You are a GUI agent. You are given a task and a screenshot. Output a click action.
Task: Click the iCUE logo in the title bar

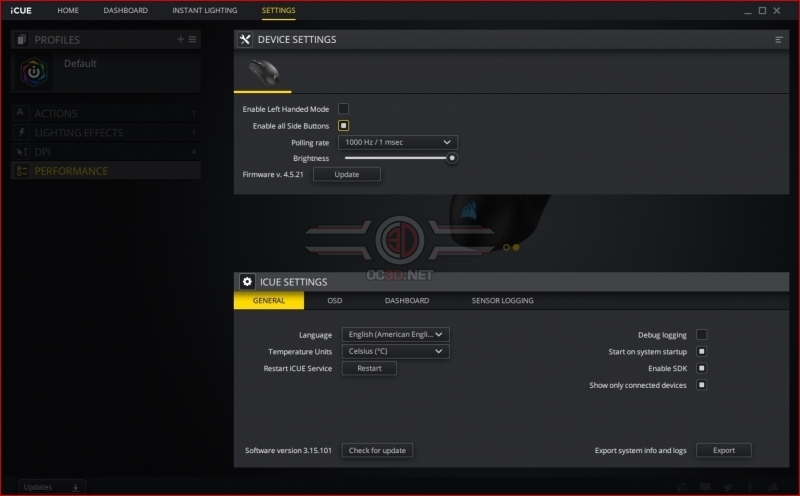coord(21,11)
